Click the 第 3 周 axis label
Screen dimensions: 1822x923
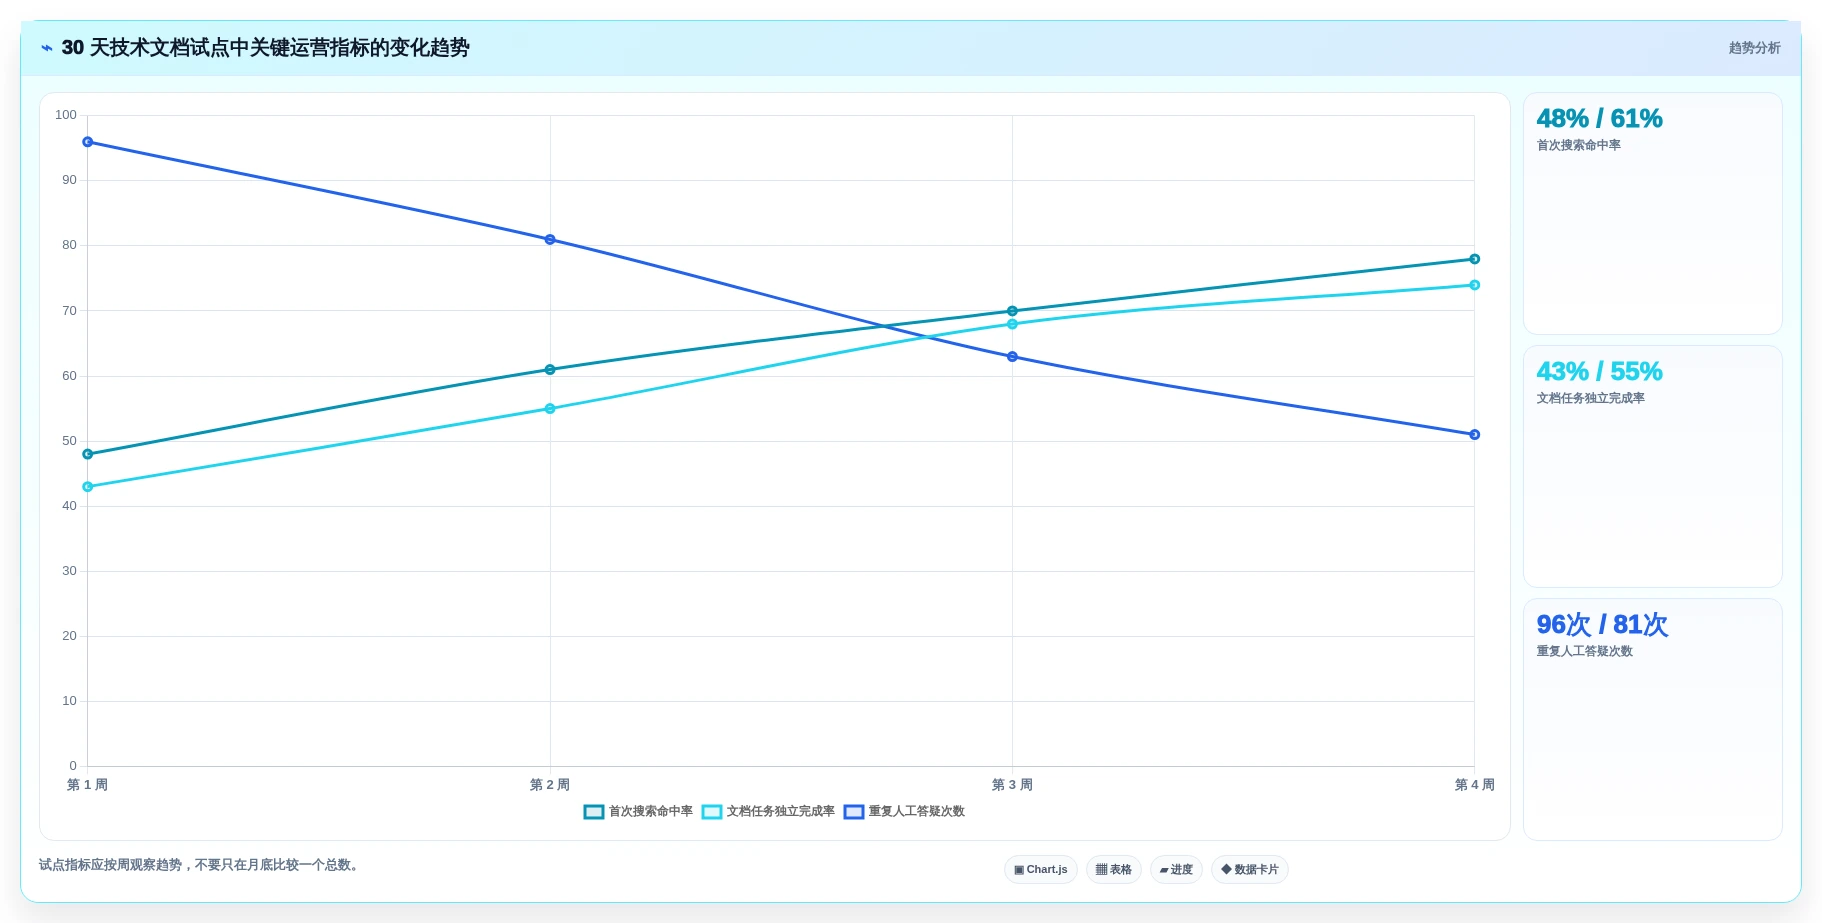click(x=1012, y=785)
